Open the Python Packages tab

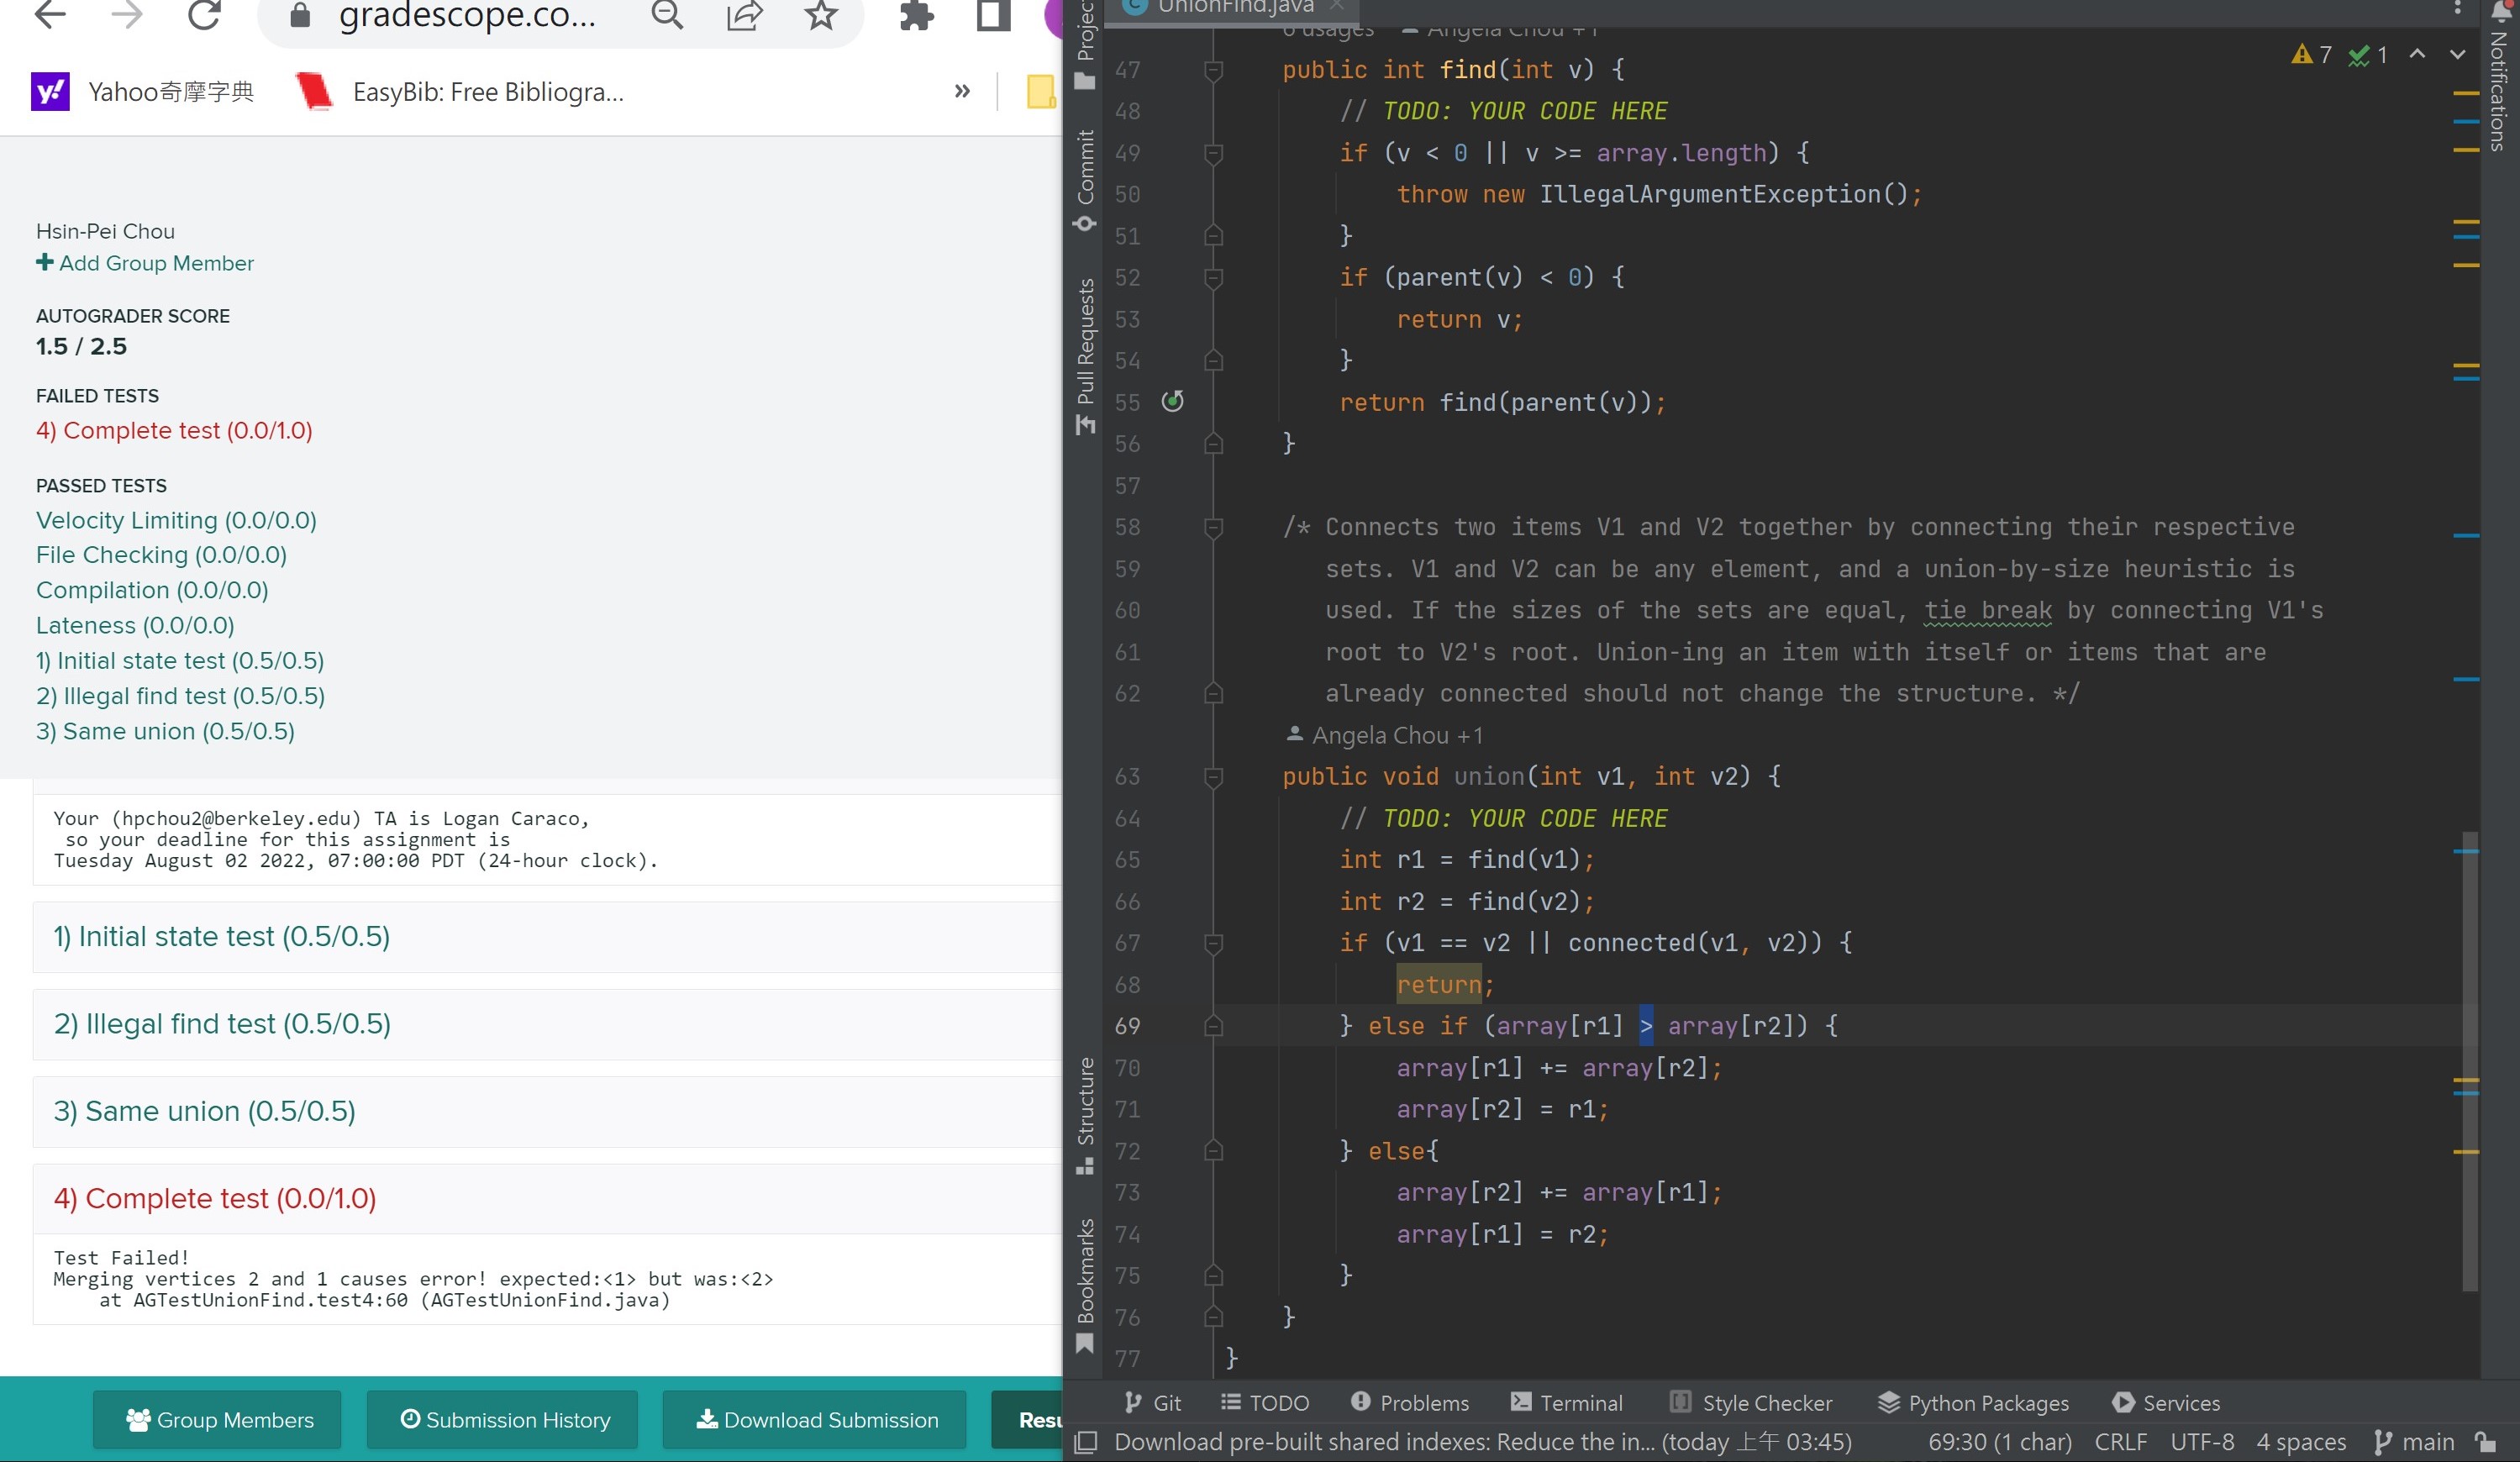click(1972, 1402)
